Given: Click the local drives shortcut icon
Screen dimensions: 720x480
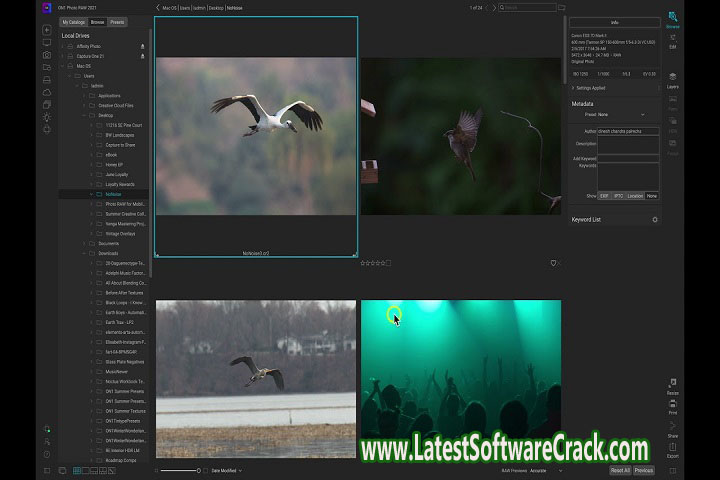Looking at the screenshot, I should 47,80.
